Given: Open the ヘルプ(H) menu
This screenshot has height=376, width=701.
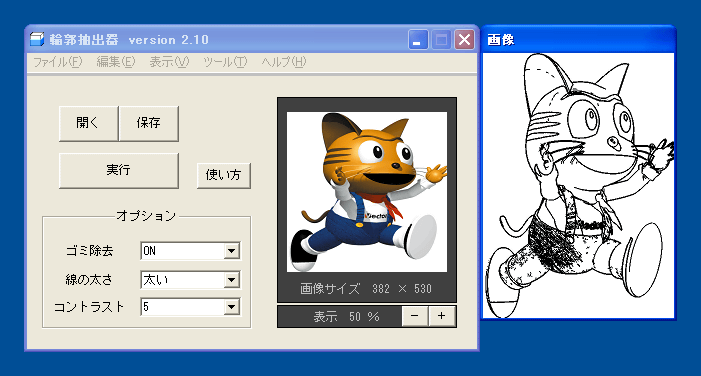Looking at the screenshot, I should [284, 62].
